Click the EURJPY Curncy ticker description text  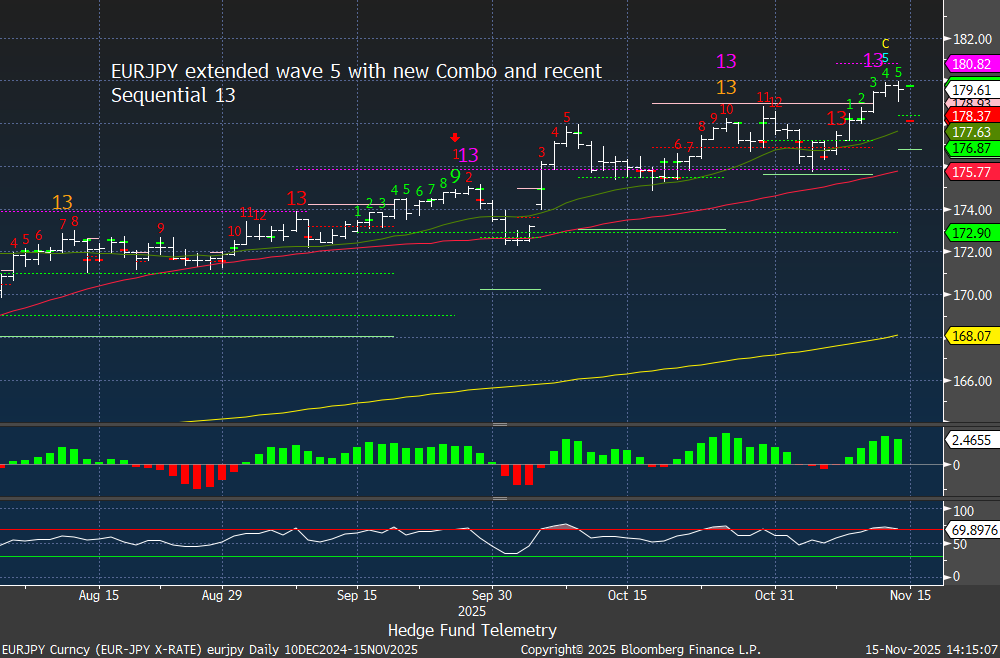pos(210,650)
